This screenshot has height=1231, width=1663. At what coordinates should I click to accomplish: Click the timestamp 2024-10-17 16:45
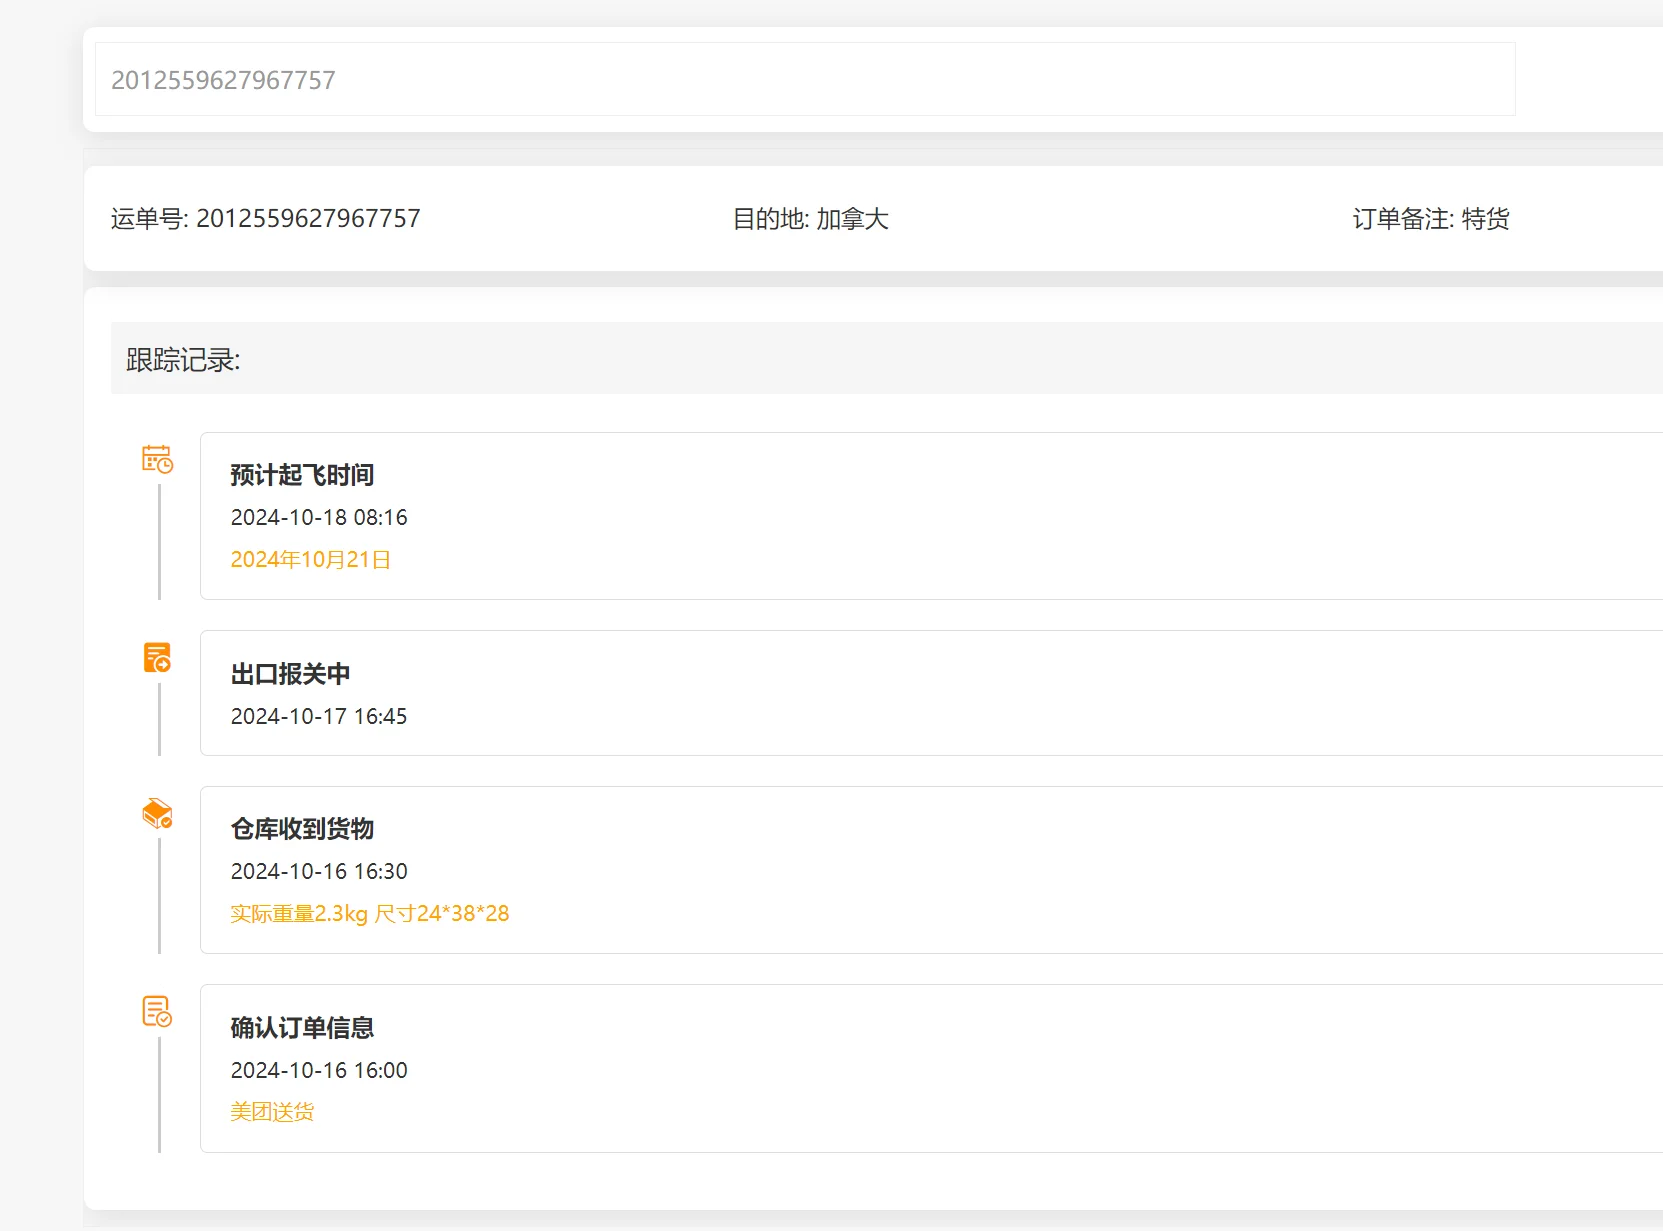(x=319, y=717)
